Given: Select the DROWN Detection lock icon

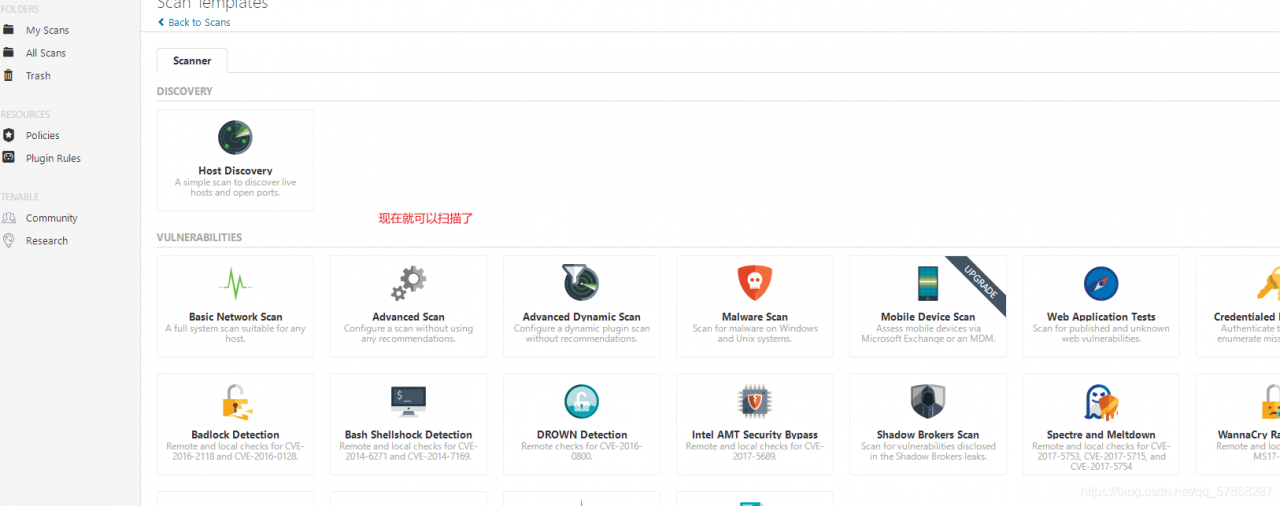Looking at the screenshot, I should click(581, 401).
